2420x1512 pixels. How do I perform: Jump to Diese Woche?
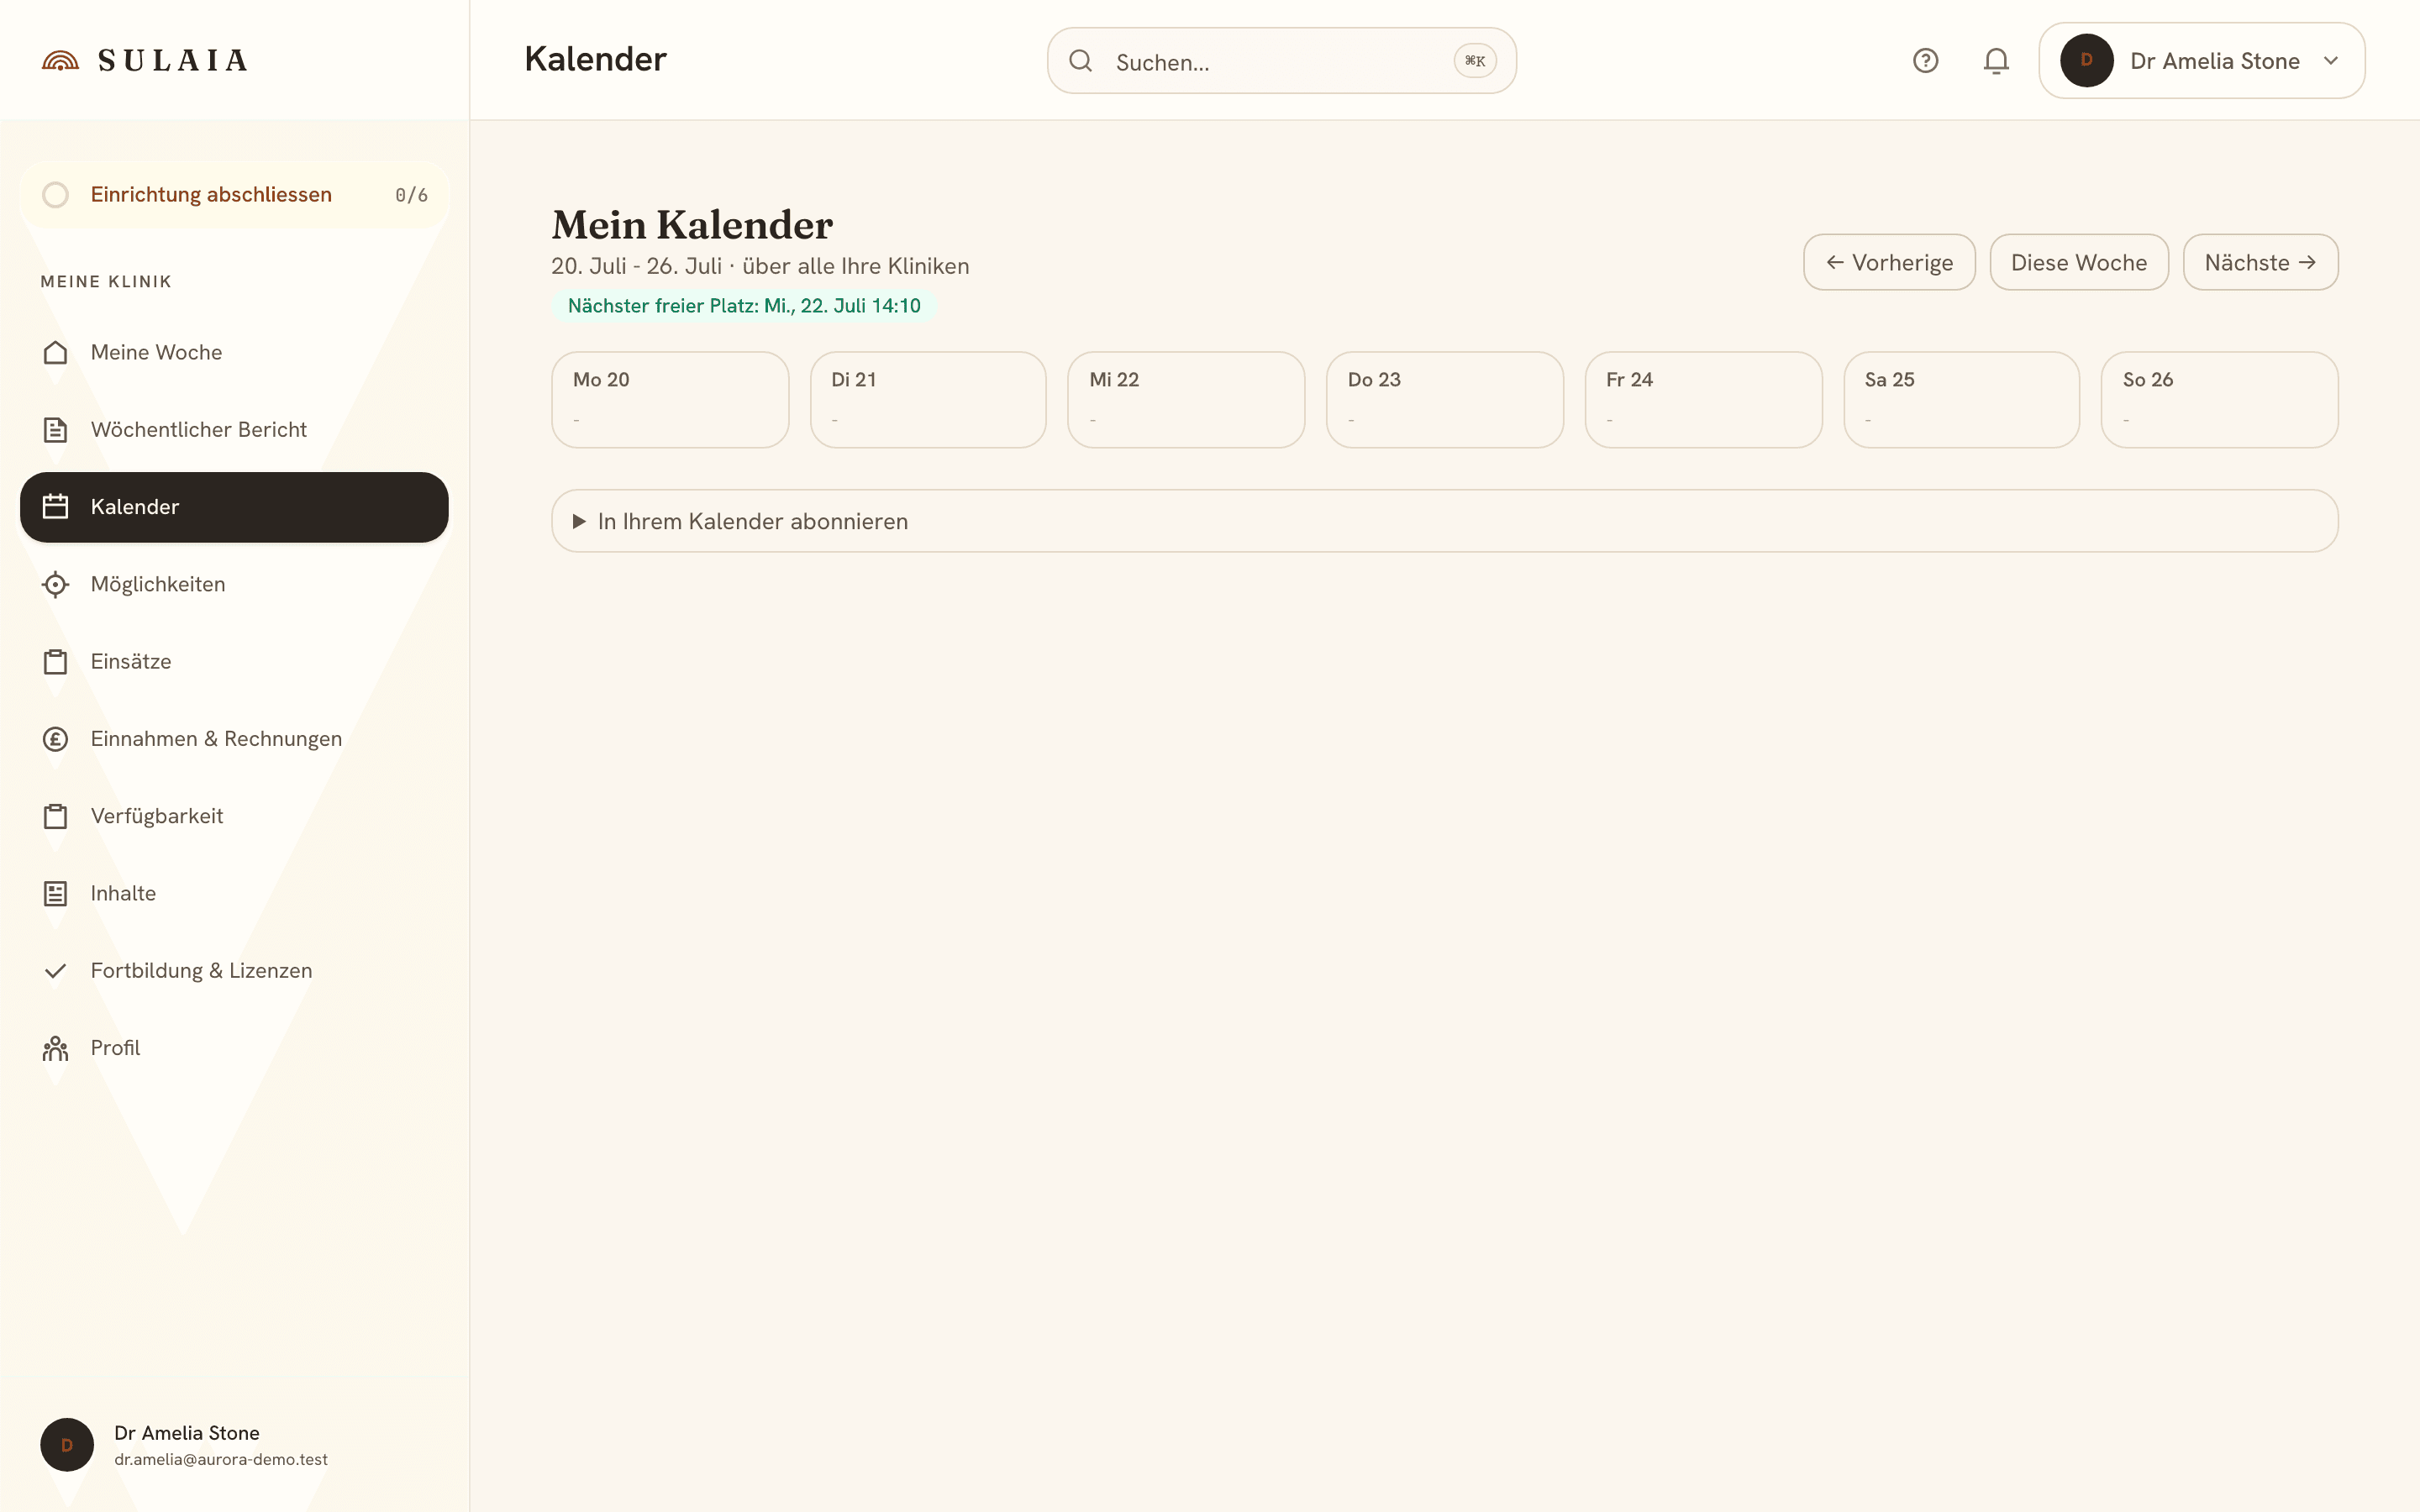tap(2079, 262)
